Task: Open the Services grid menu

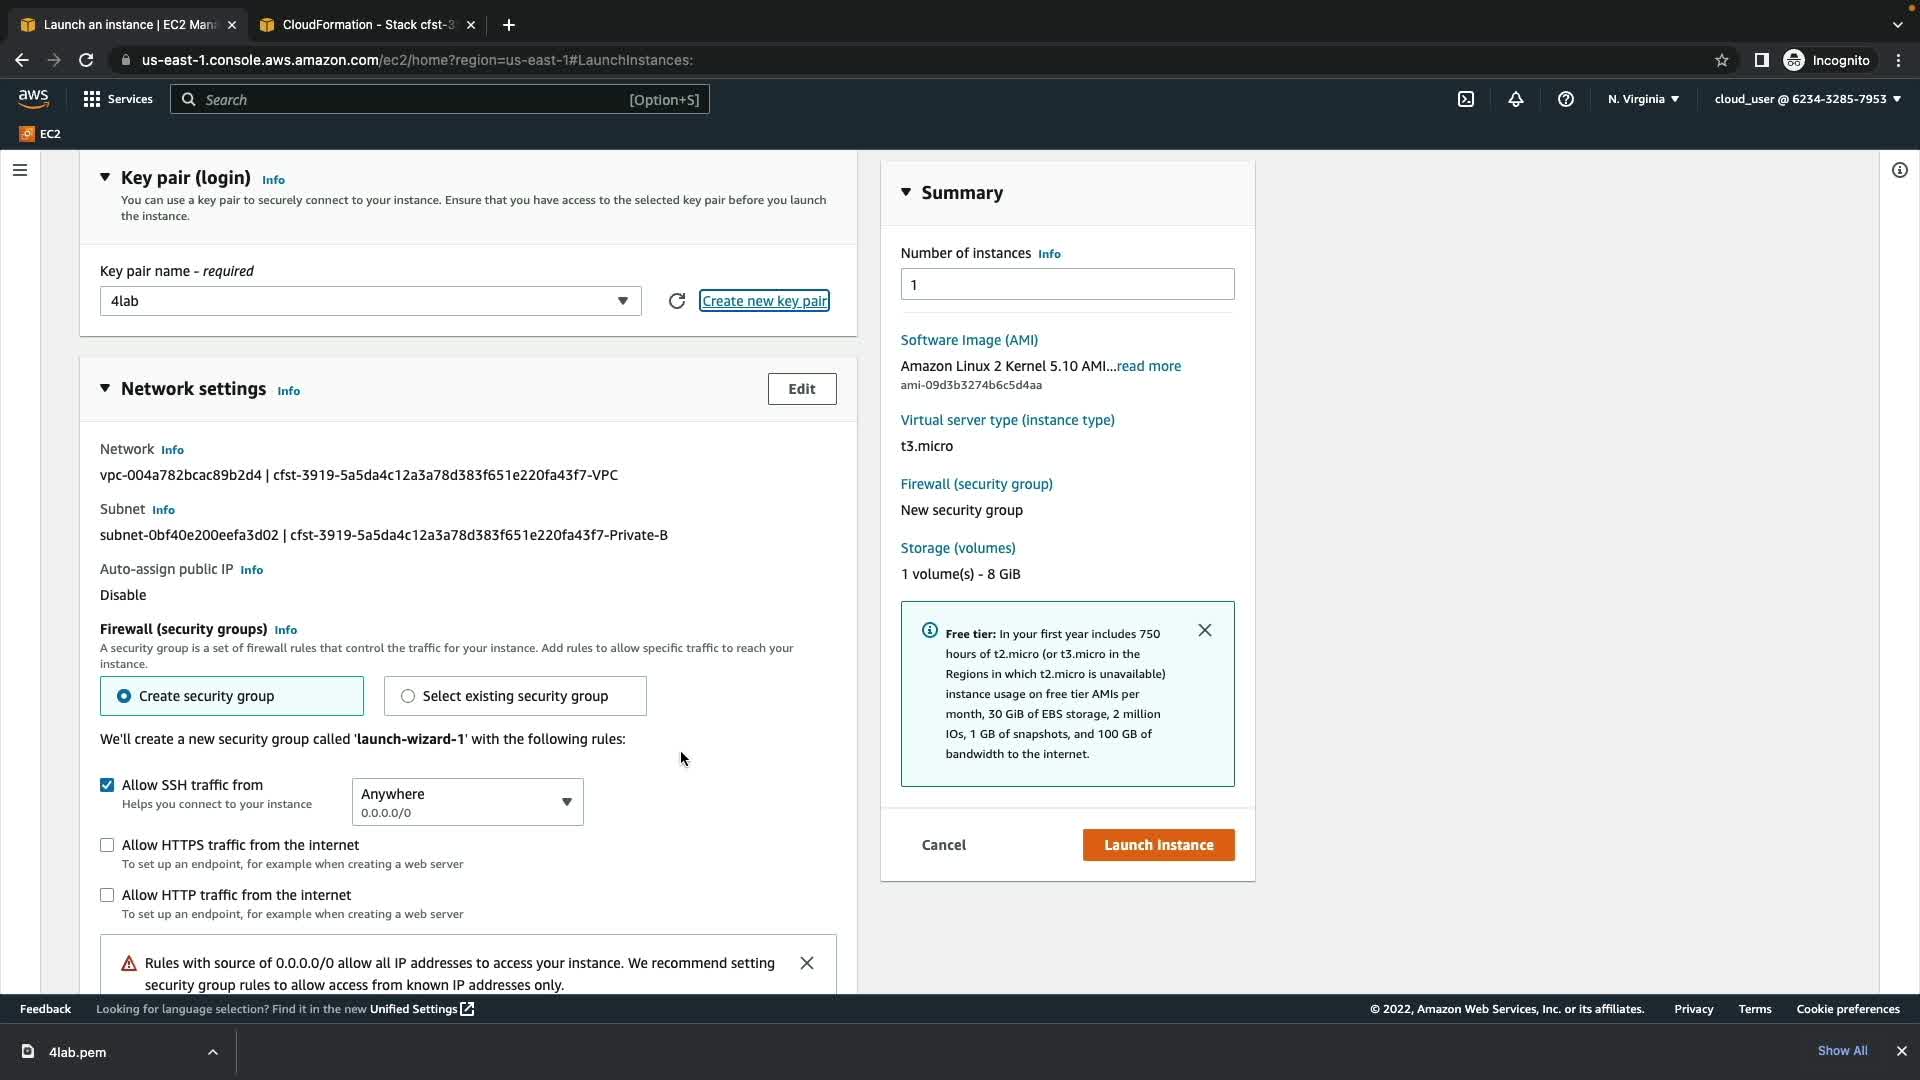Action: 92,99
